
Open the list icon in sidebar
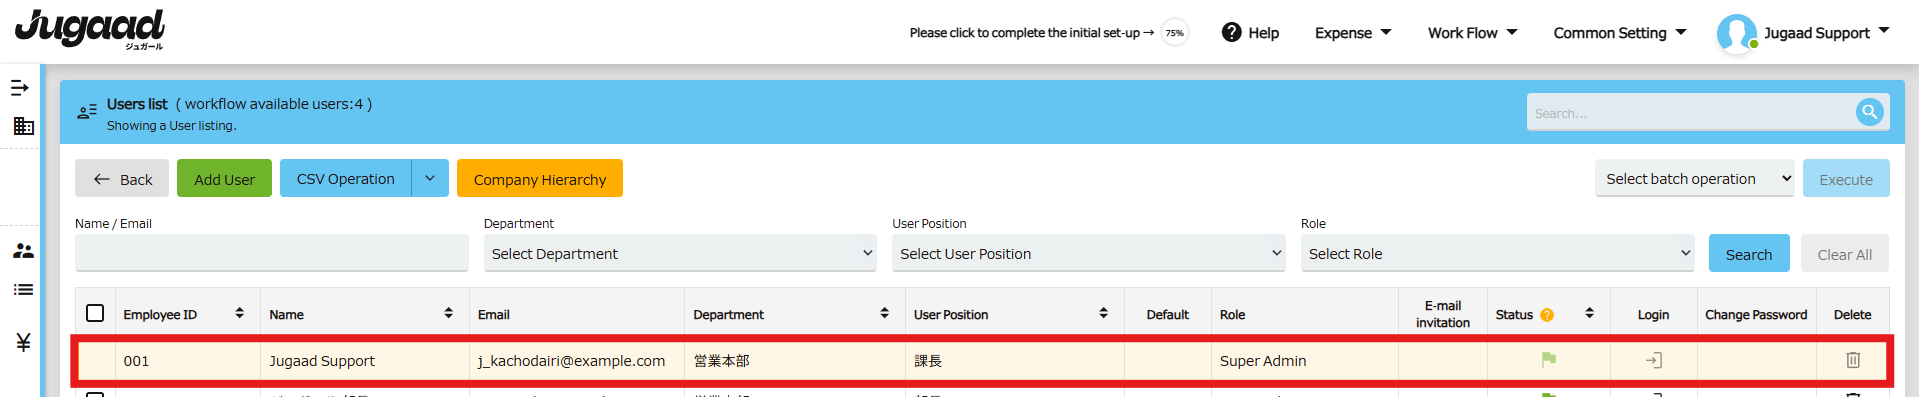[x=23, y=290]
